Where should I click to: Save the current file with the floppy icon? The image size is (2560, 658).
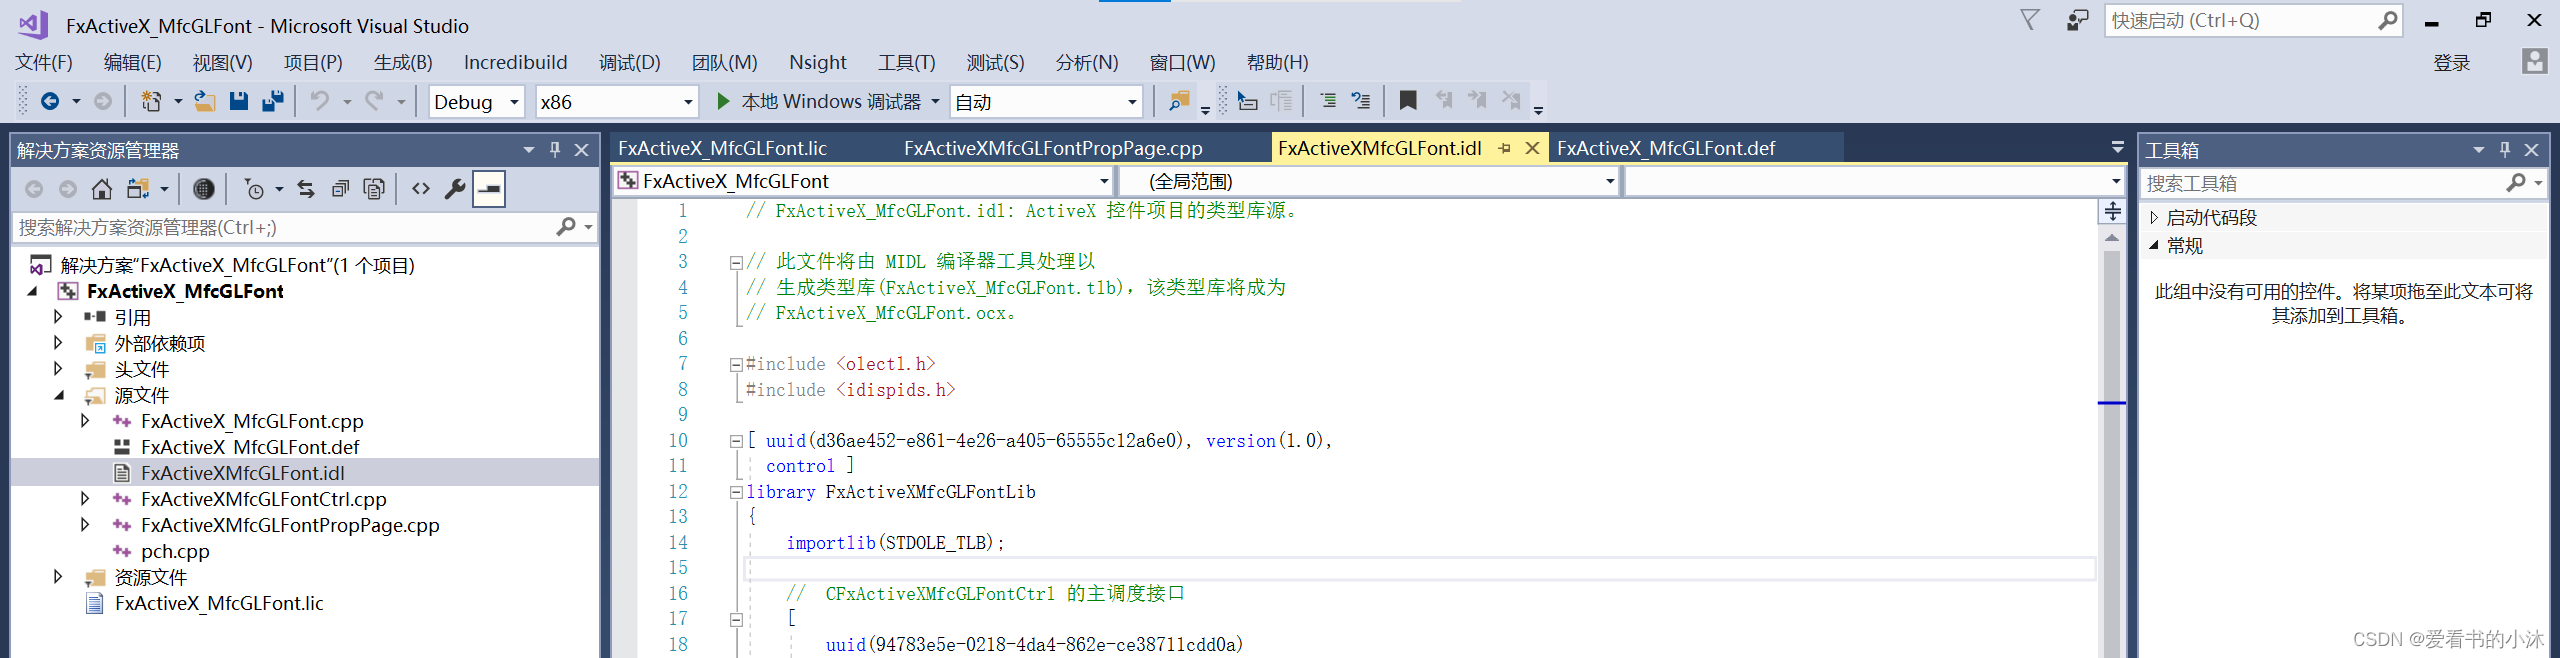pyautogui.click(x=239, y=101)
